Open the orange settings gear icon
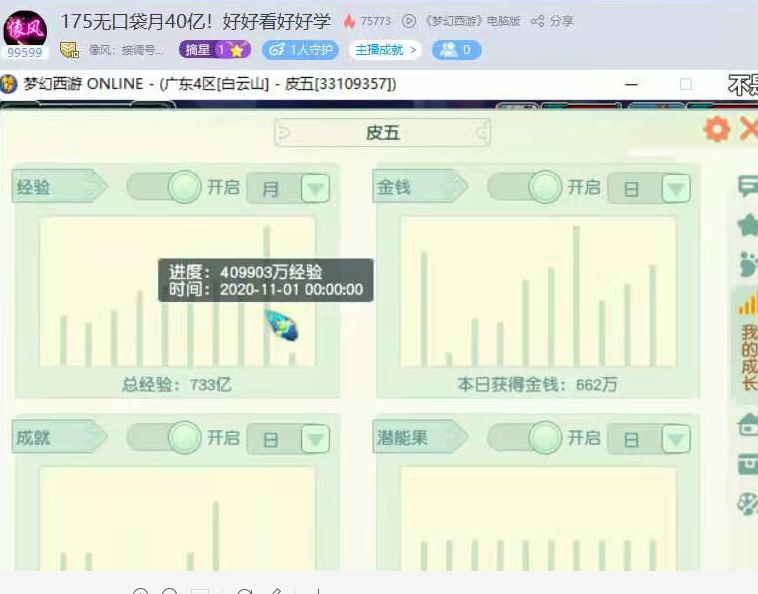 click(x=717, y=130)
